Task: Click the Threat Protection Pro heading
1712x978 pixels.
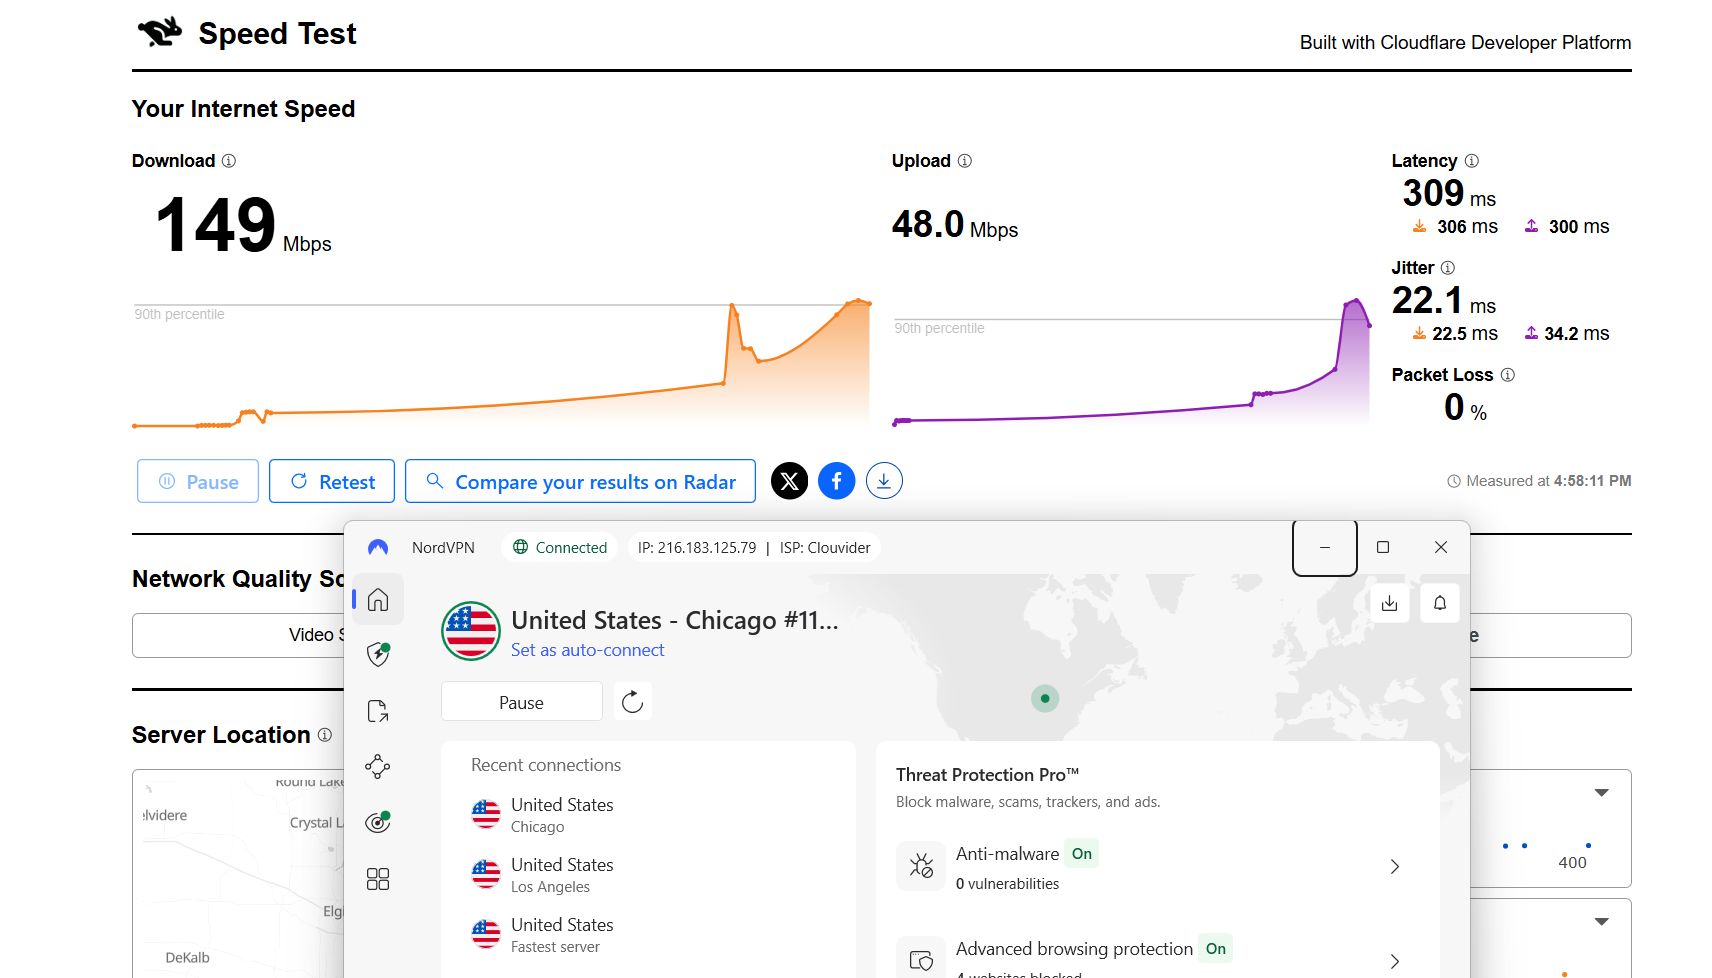Action: tap(987, 775)
